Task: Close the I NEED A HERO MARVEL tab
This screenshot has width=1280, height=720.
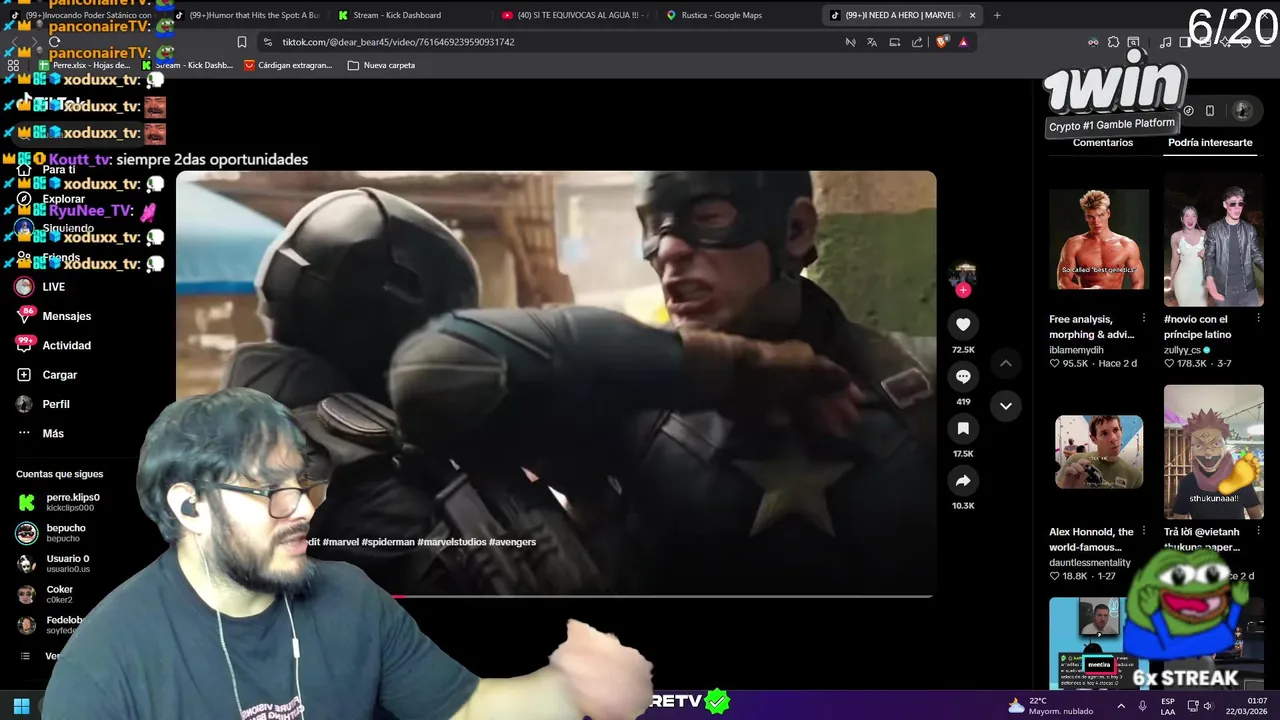Action: point(972,15)
